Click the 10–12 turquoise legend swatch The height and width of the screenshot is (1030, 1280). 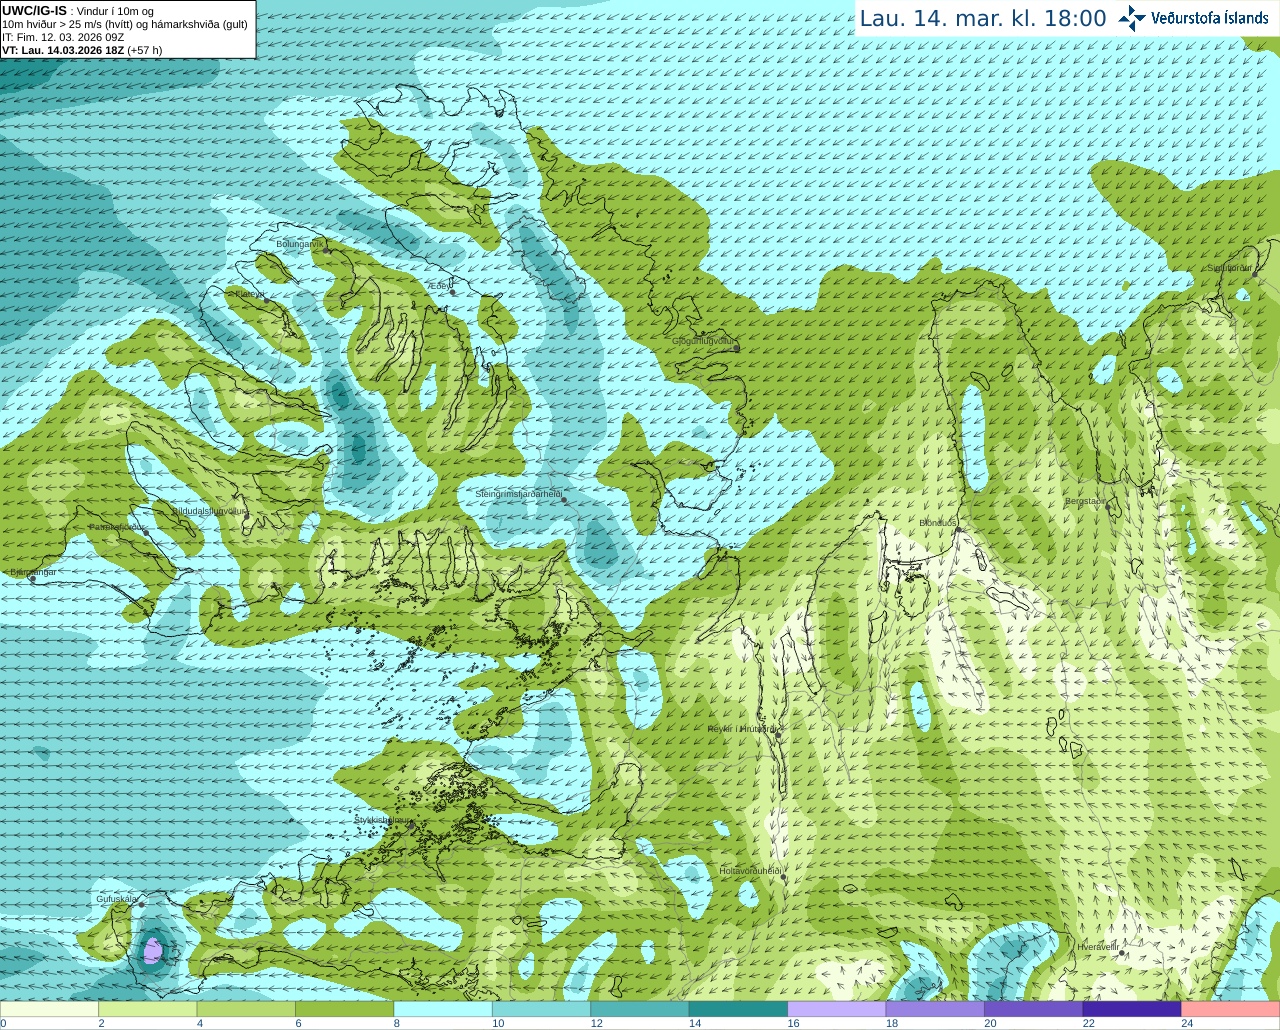pyautogui.click(x=541, y=1009)
